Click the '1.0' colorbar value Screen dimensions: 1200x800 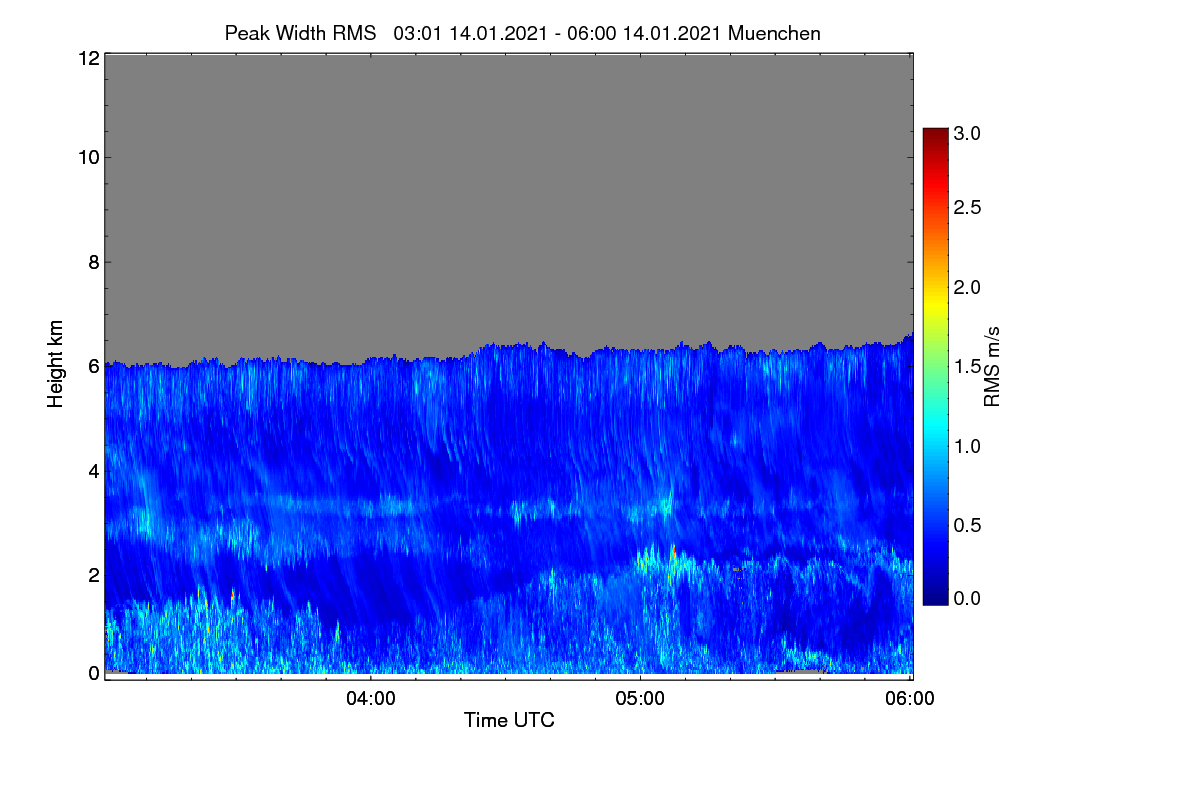967,446
